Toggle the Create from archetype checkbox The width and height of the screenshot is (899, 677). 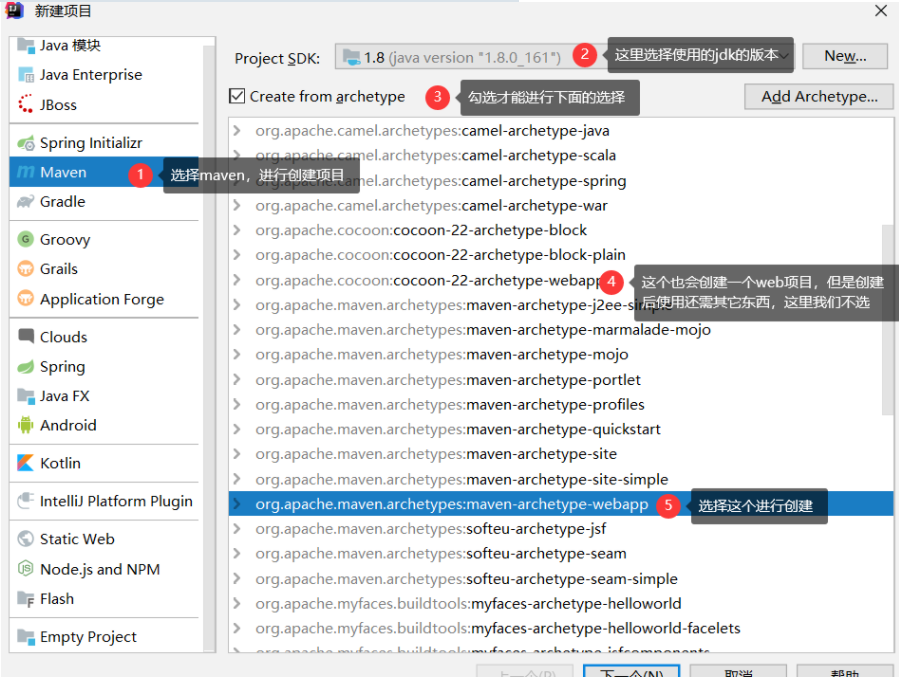tap(237, 96)
